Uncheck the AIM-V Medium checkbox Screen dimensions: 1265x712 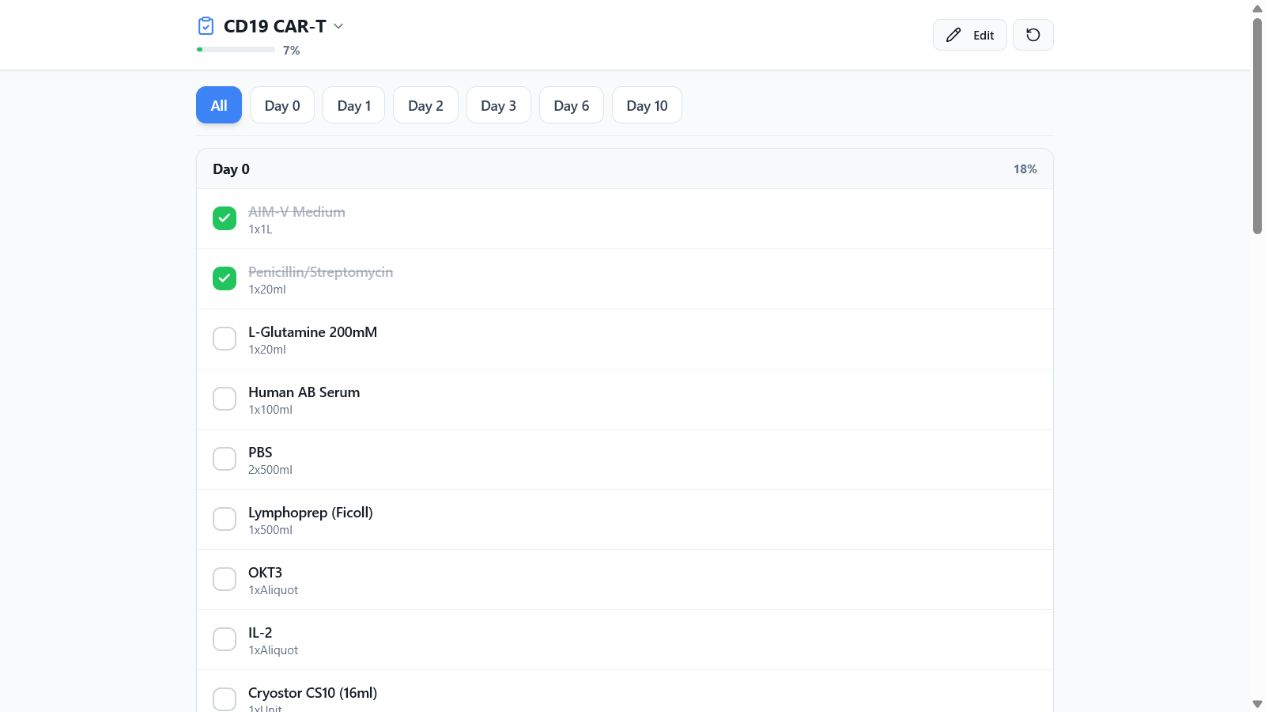(x=225, y=218)
